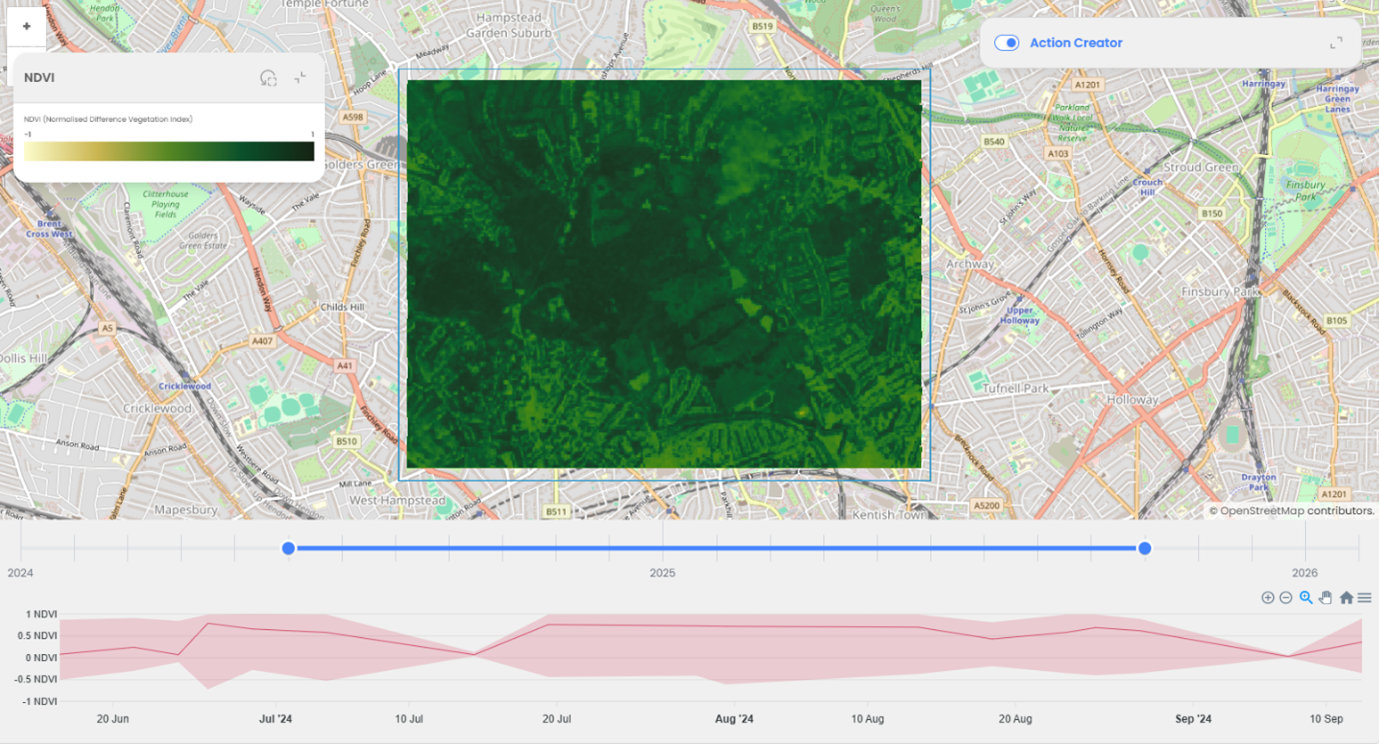Reset chart zoom with home icon
Screen dimensions: 1379x744
1346,598
